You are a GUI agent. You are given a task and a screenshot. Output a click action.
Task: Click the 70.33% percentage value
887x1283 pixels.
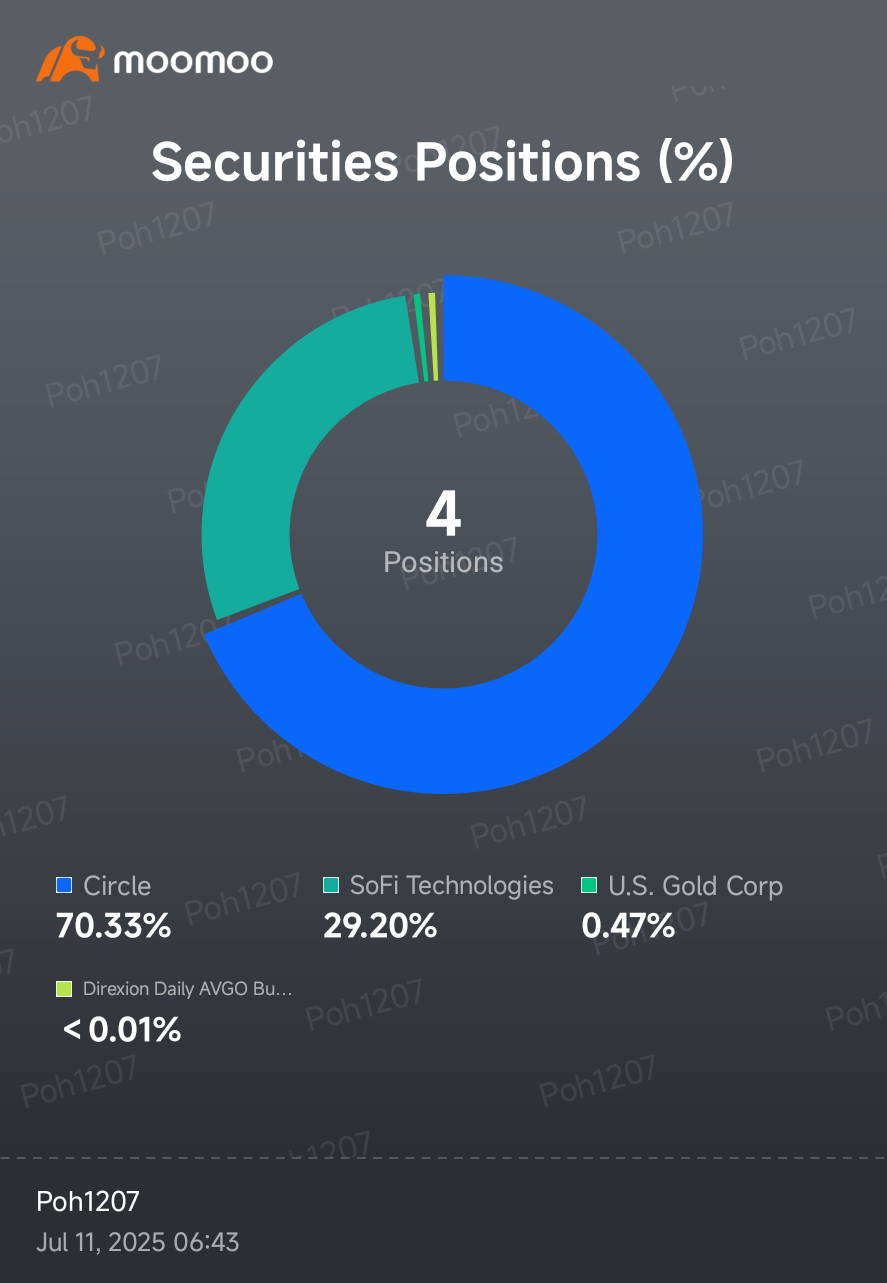click(x=113, y=926)
